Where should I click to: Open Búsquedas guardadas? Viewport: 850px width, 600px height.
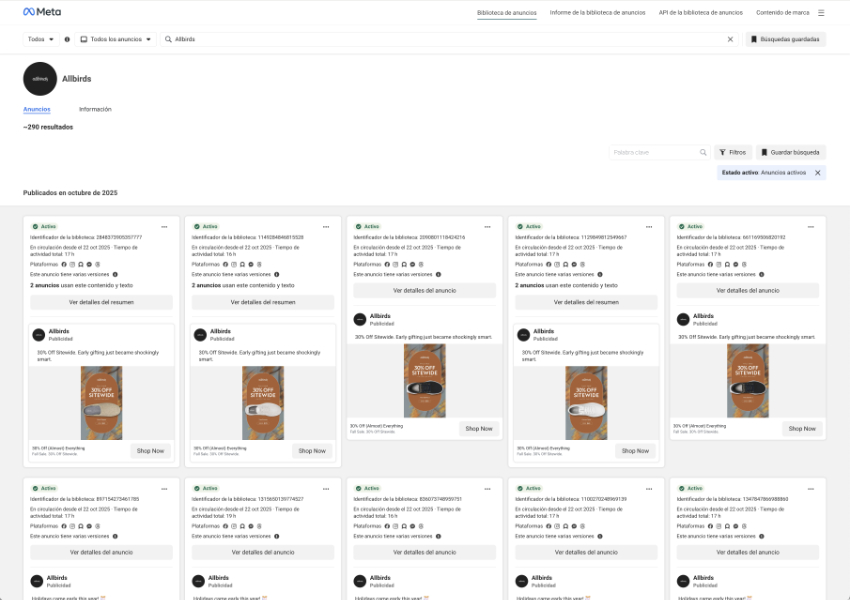pos(785,39)
